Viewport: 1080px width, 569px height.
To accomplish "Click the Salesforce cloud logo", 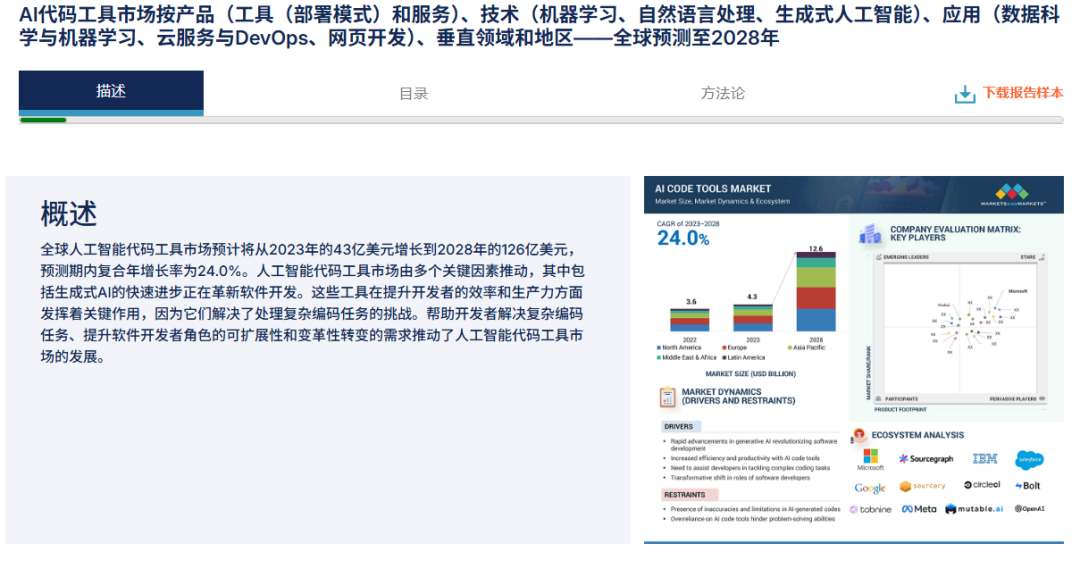I will coord(1029,459).
